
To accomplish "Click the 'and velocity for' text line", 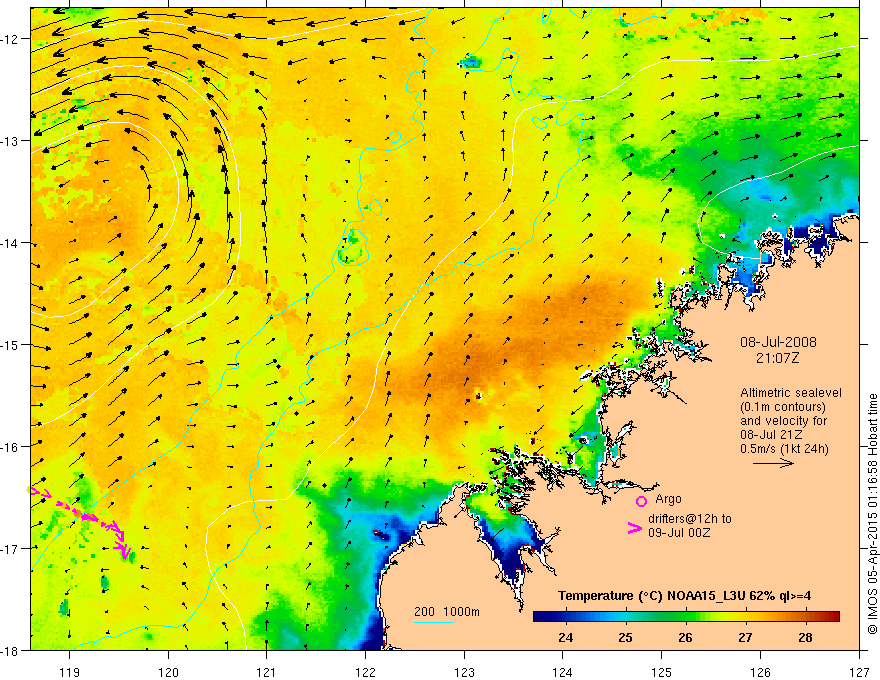I will [783, 420].
